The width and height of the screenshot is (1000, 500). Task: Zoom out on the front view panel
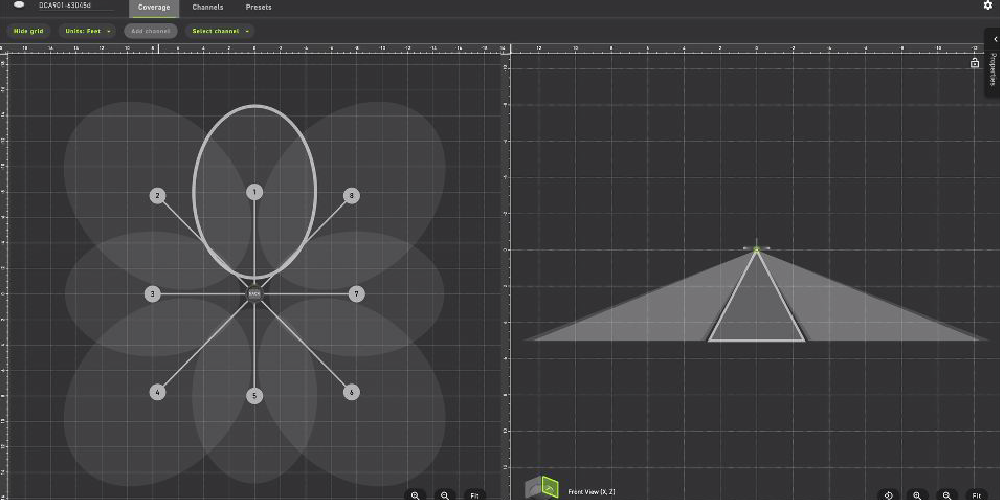[947, 494]
